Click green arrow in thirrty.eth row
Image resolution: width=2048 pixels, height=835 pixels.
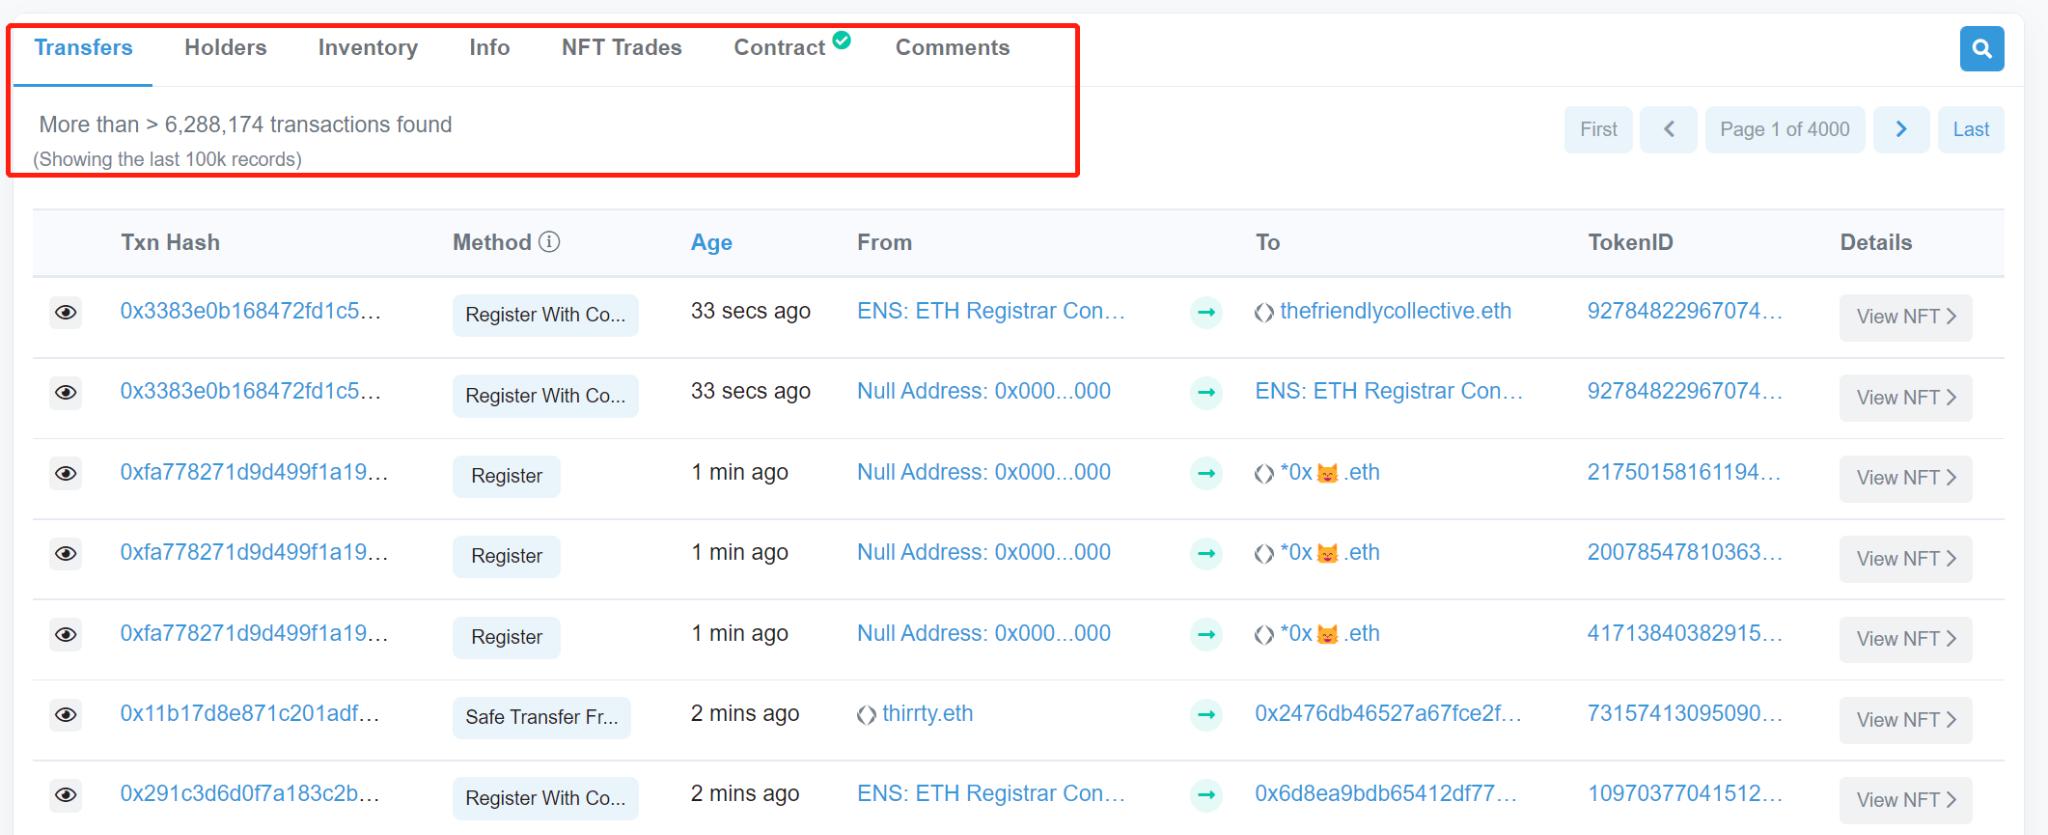pos(1206,715)
